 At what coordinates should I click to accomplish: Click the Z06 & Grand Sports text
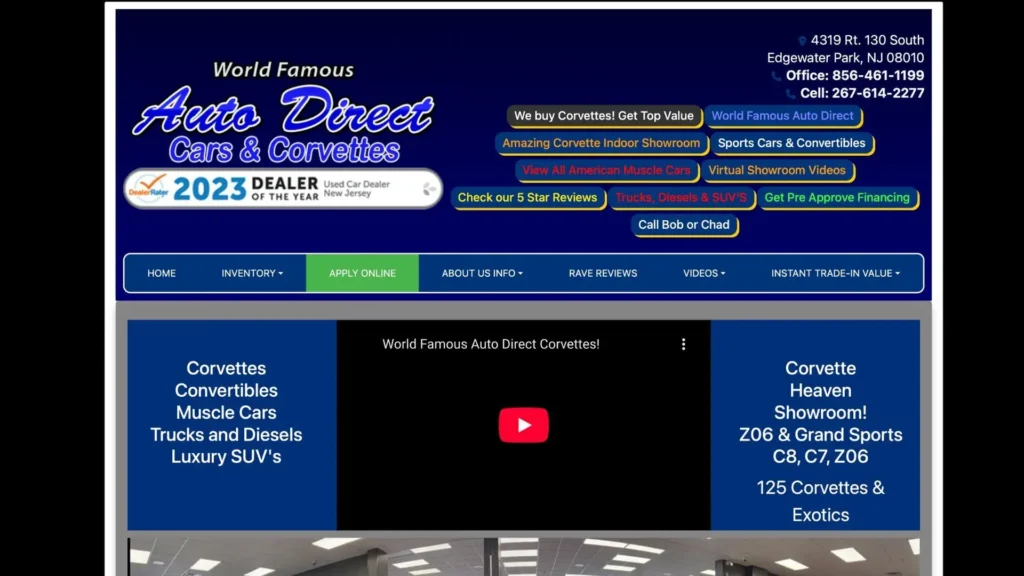pos(821,435)
